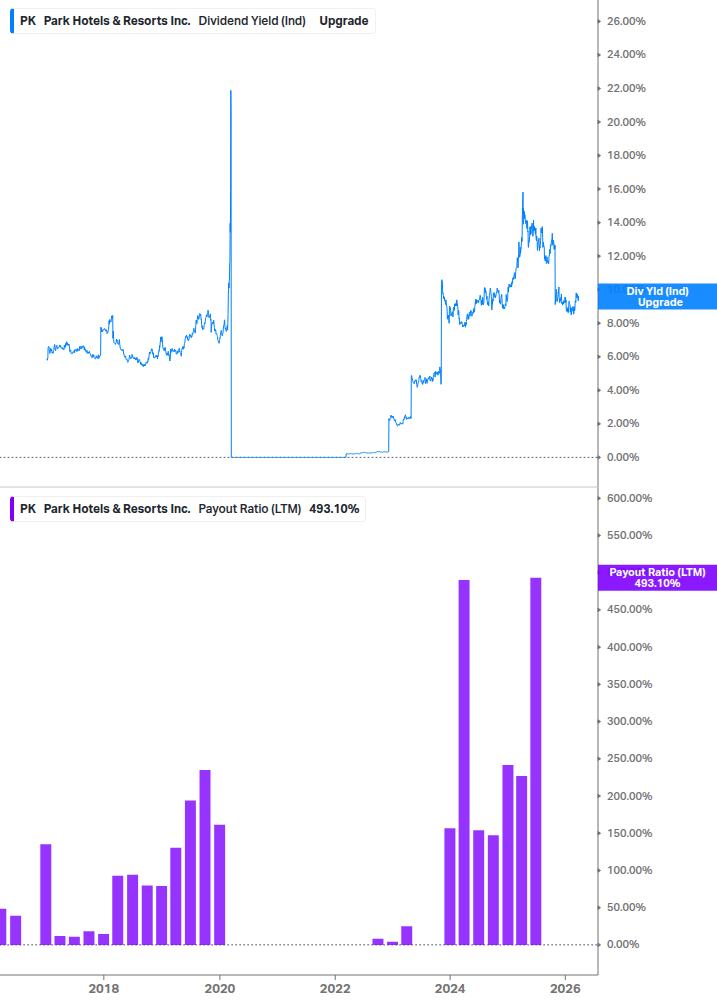Click the blue Div Yld (Ind) axis price badge
The image size is (717, 1005).
(657, 296)
